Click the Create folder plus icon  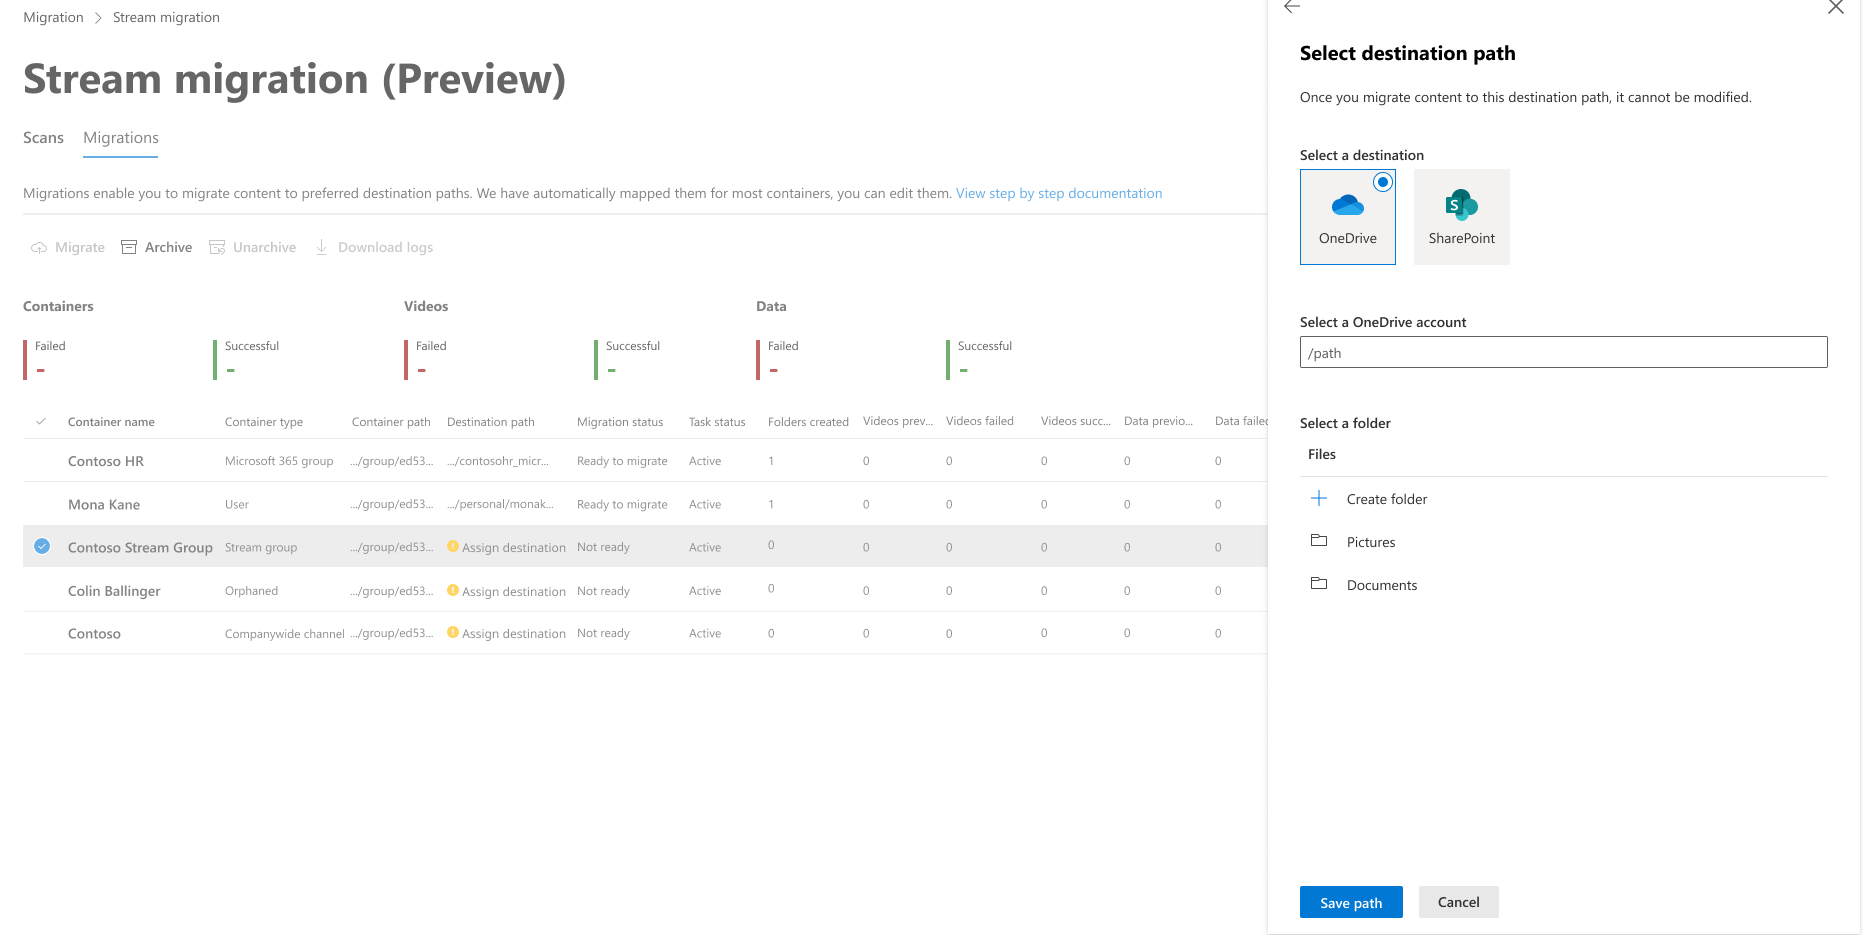point(1319,498)
